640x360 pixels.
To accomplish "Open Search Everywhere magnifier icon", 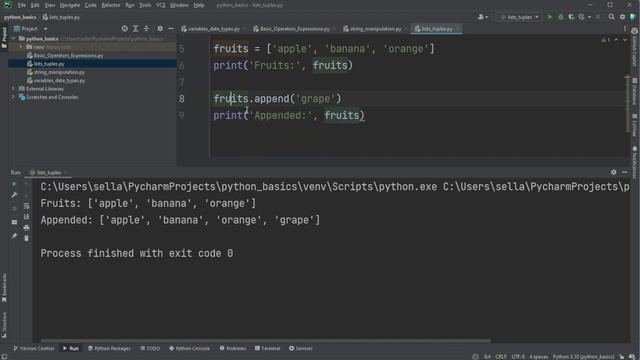I will pyautogui.click(x=611, y=17).
